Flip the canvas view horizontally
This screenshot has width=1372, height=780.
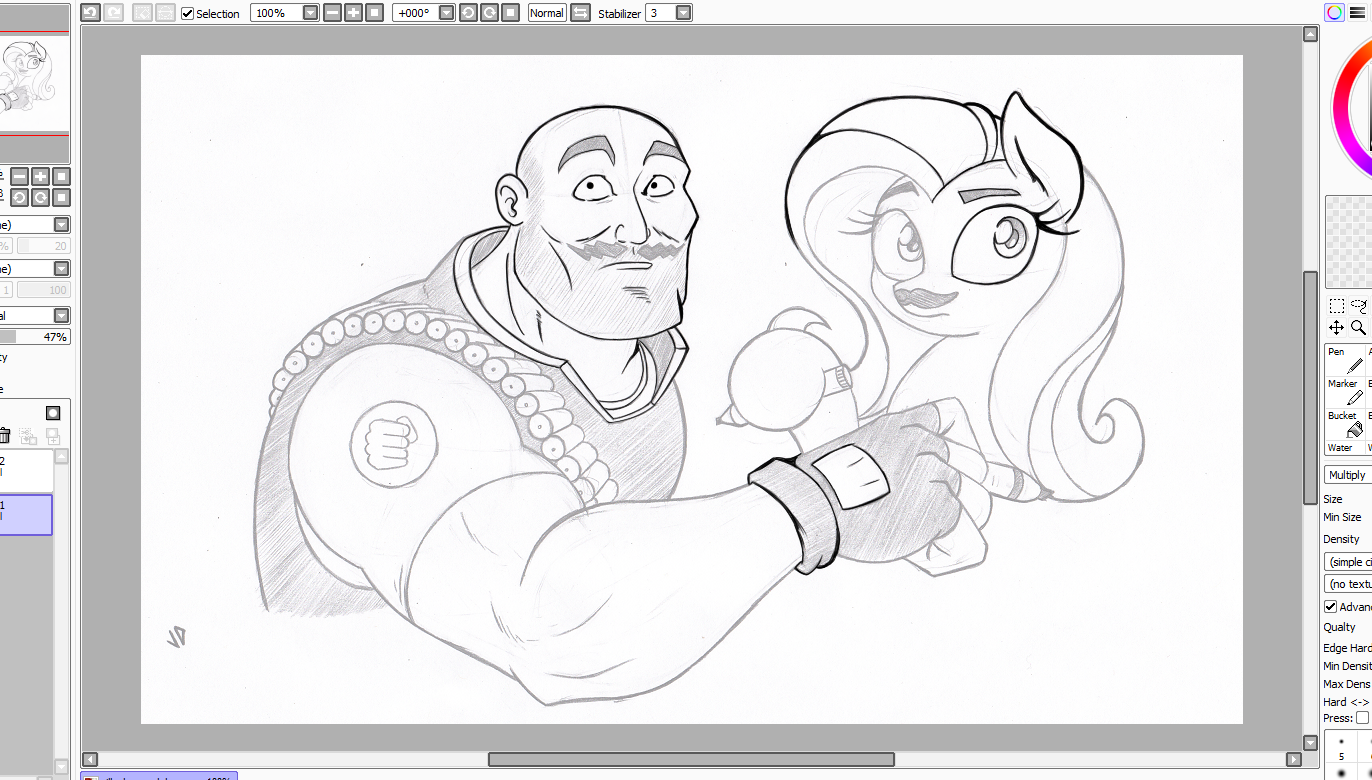580,13
